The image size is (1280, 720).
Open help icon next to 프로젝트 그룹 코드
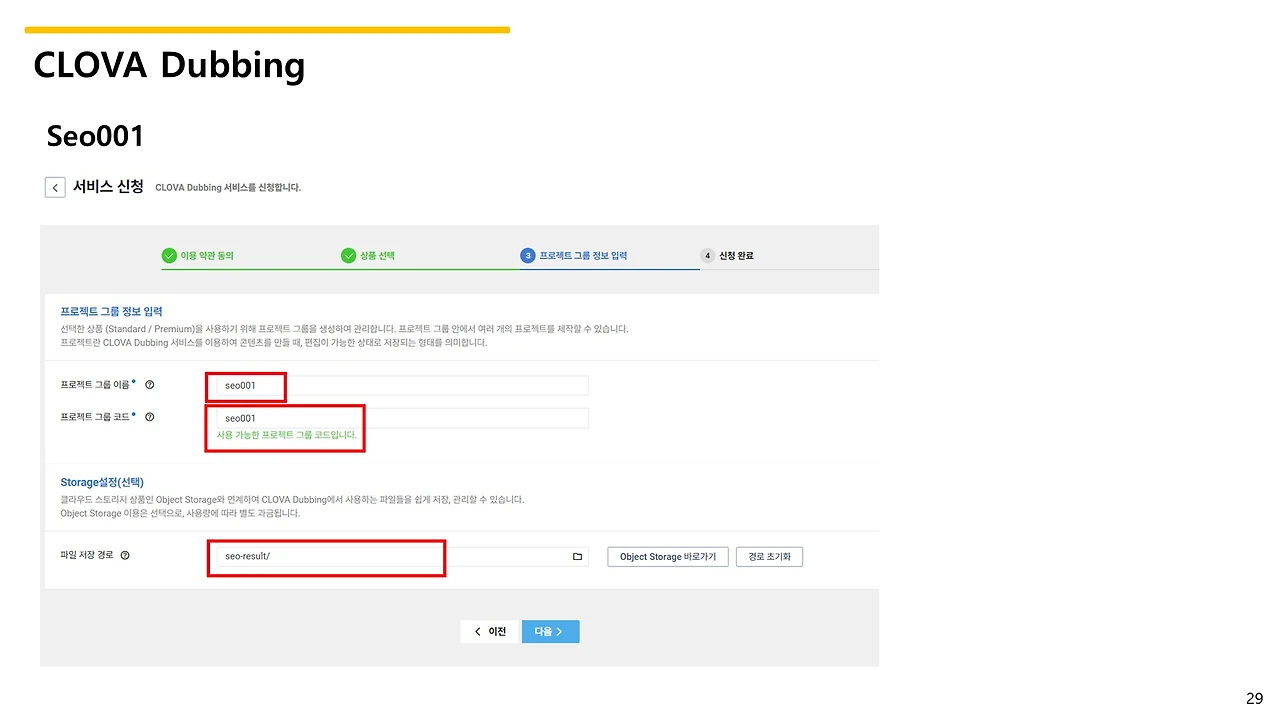(150, 417)
